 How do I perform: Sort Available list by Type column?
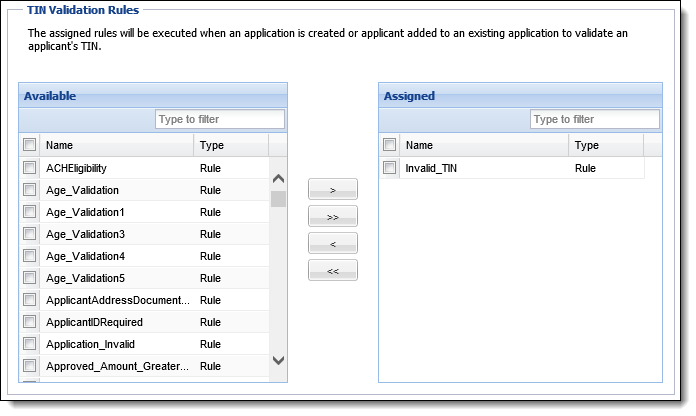pyautogui.click(x=231, y=145)
